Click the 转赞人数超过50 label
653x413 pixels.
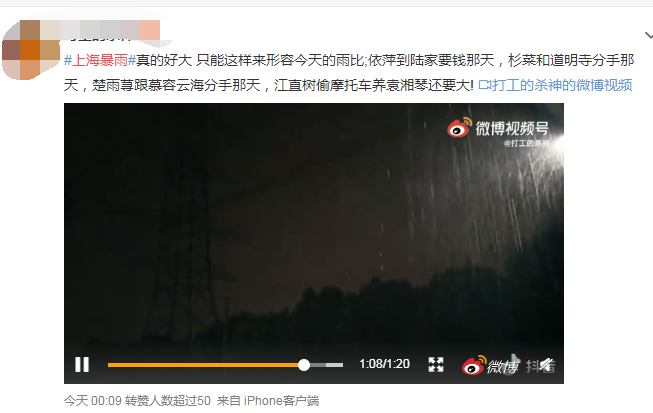coord(168,401)
